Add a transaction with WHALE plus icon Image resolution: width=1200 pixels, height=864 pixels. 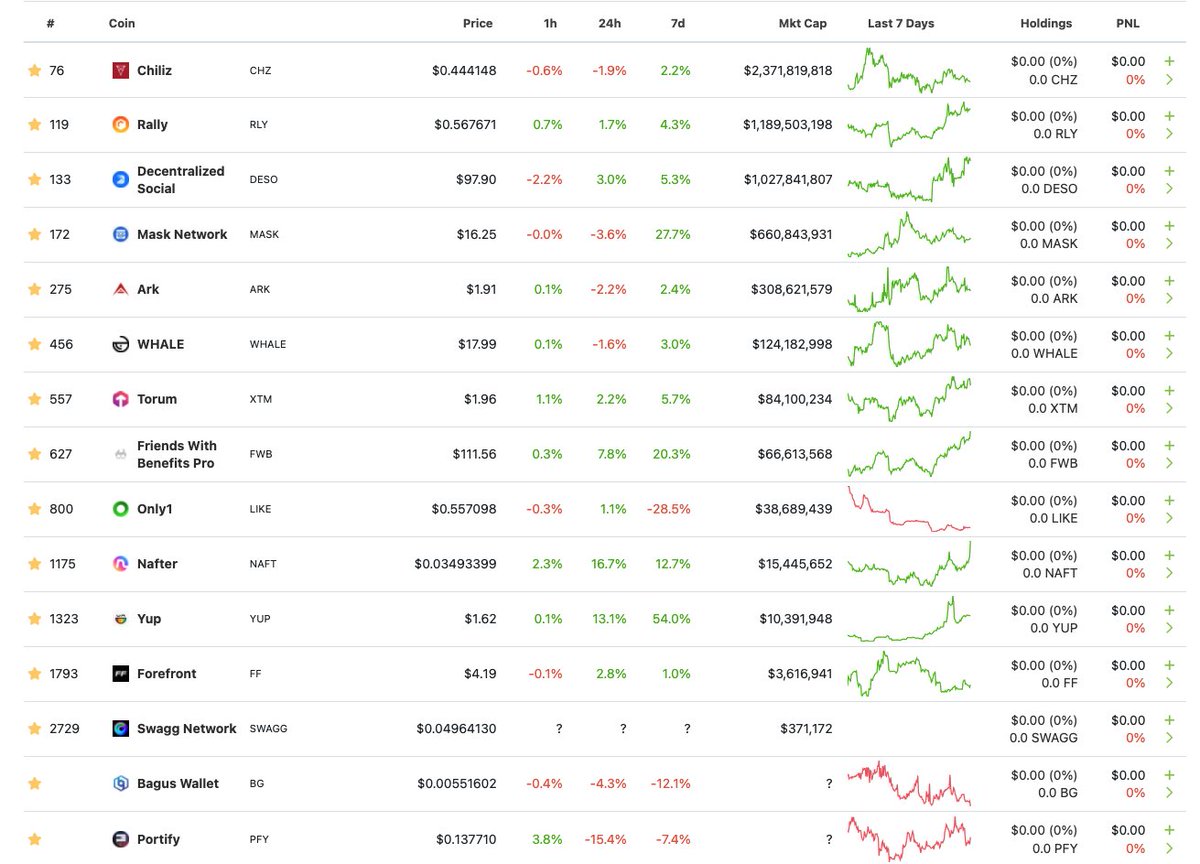(x=1169, y=336)
